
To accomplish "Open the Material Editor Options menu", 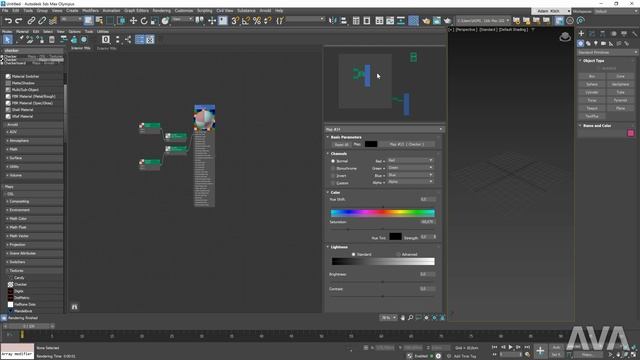I will coord(75,31).
